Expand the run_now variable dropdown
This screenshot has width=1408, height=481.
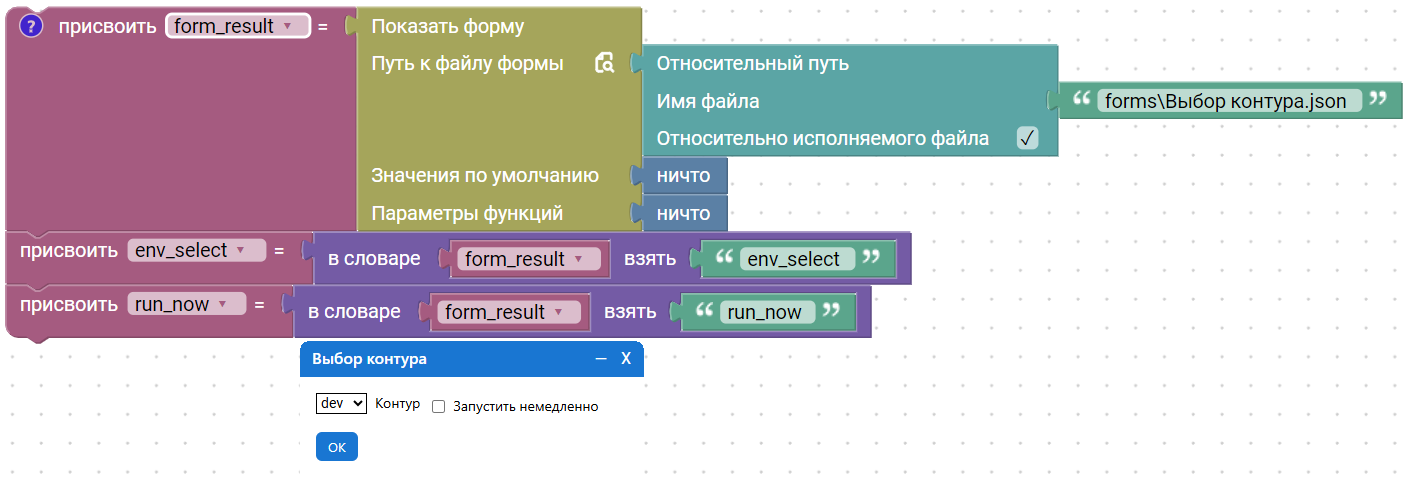point(222,304)
